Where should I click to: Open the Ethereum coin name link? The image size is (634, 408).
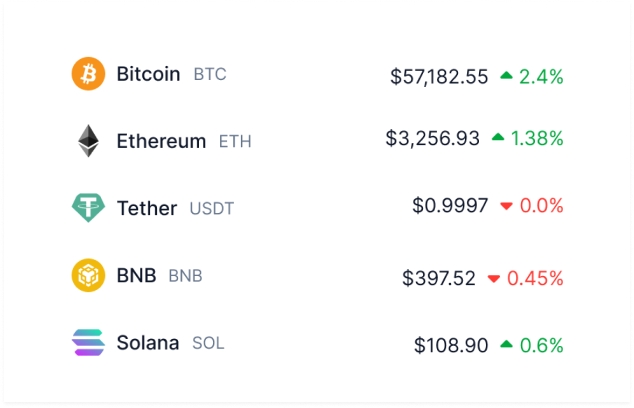click(x=161, y=141)
